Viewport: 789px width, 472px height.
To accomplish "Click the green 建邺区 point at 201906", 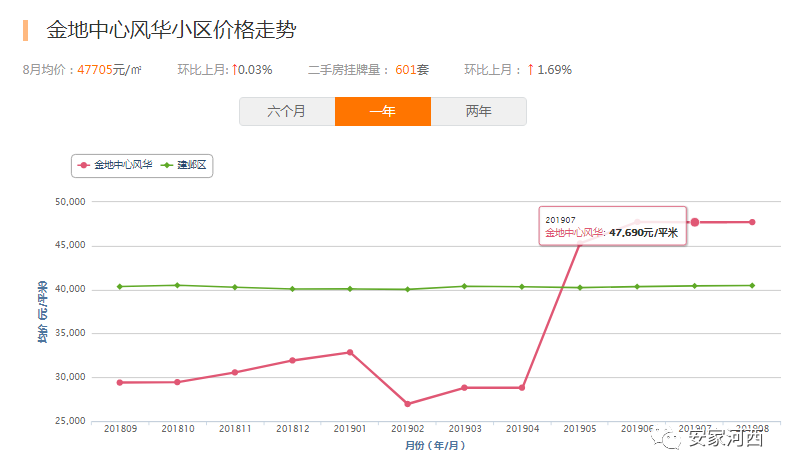I will point(638,287).
